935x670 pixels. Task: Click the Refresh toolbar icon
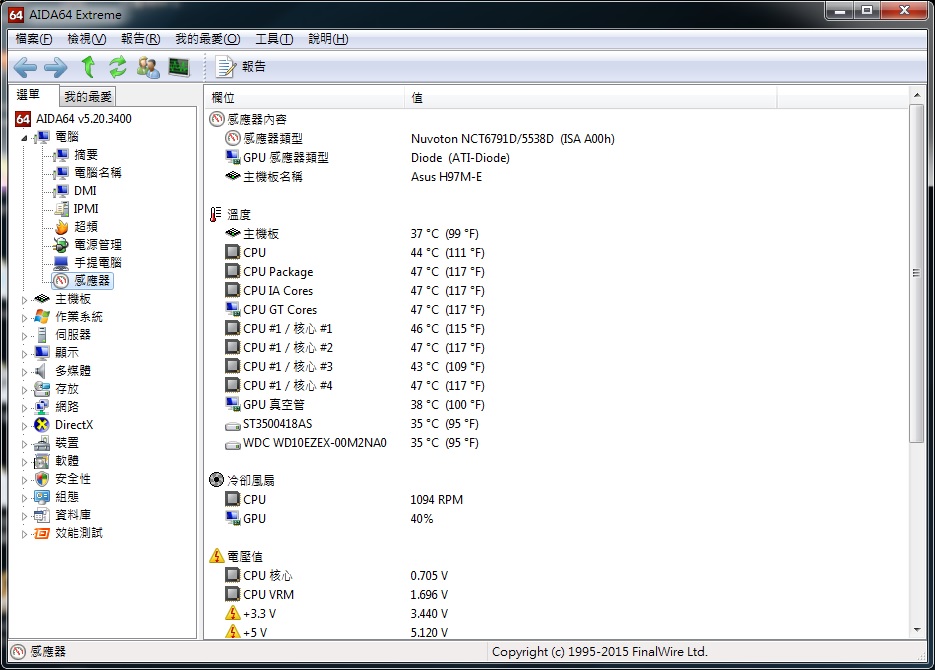click(x=117, y=67)
